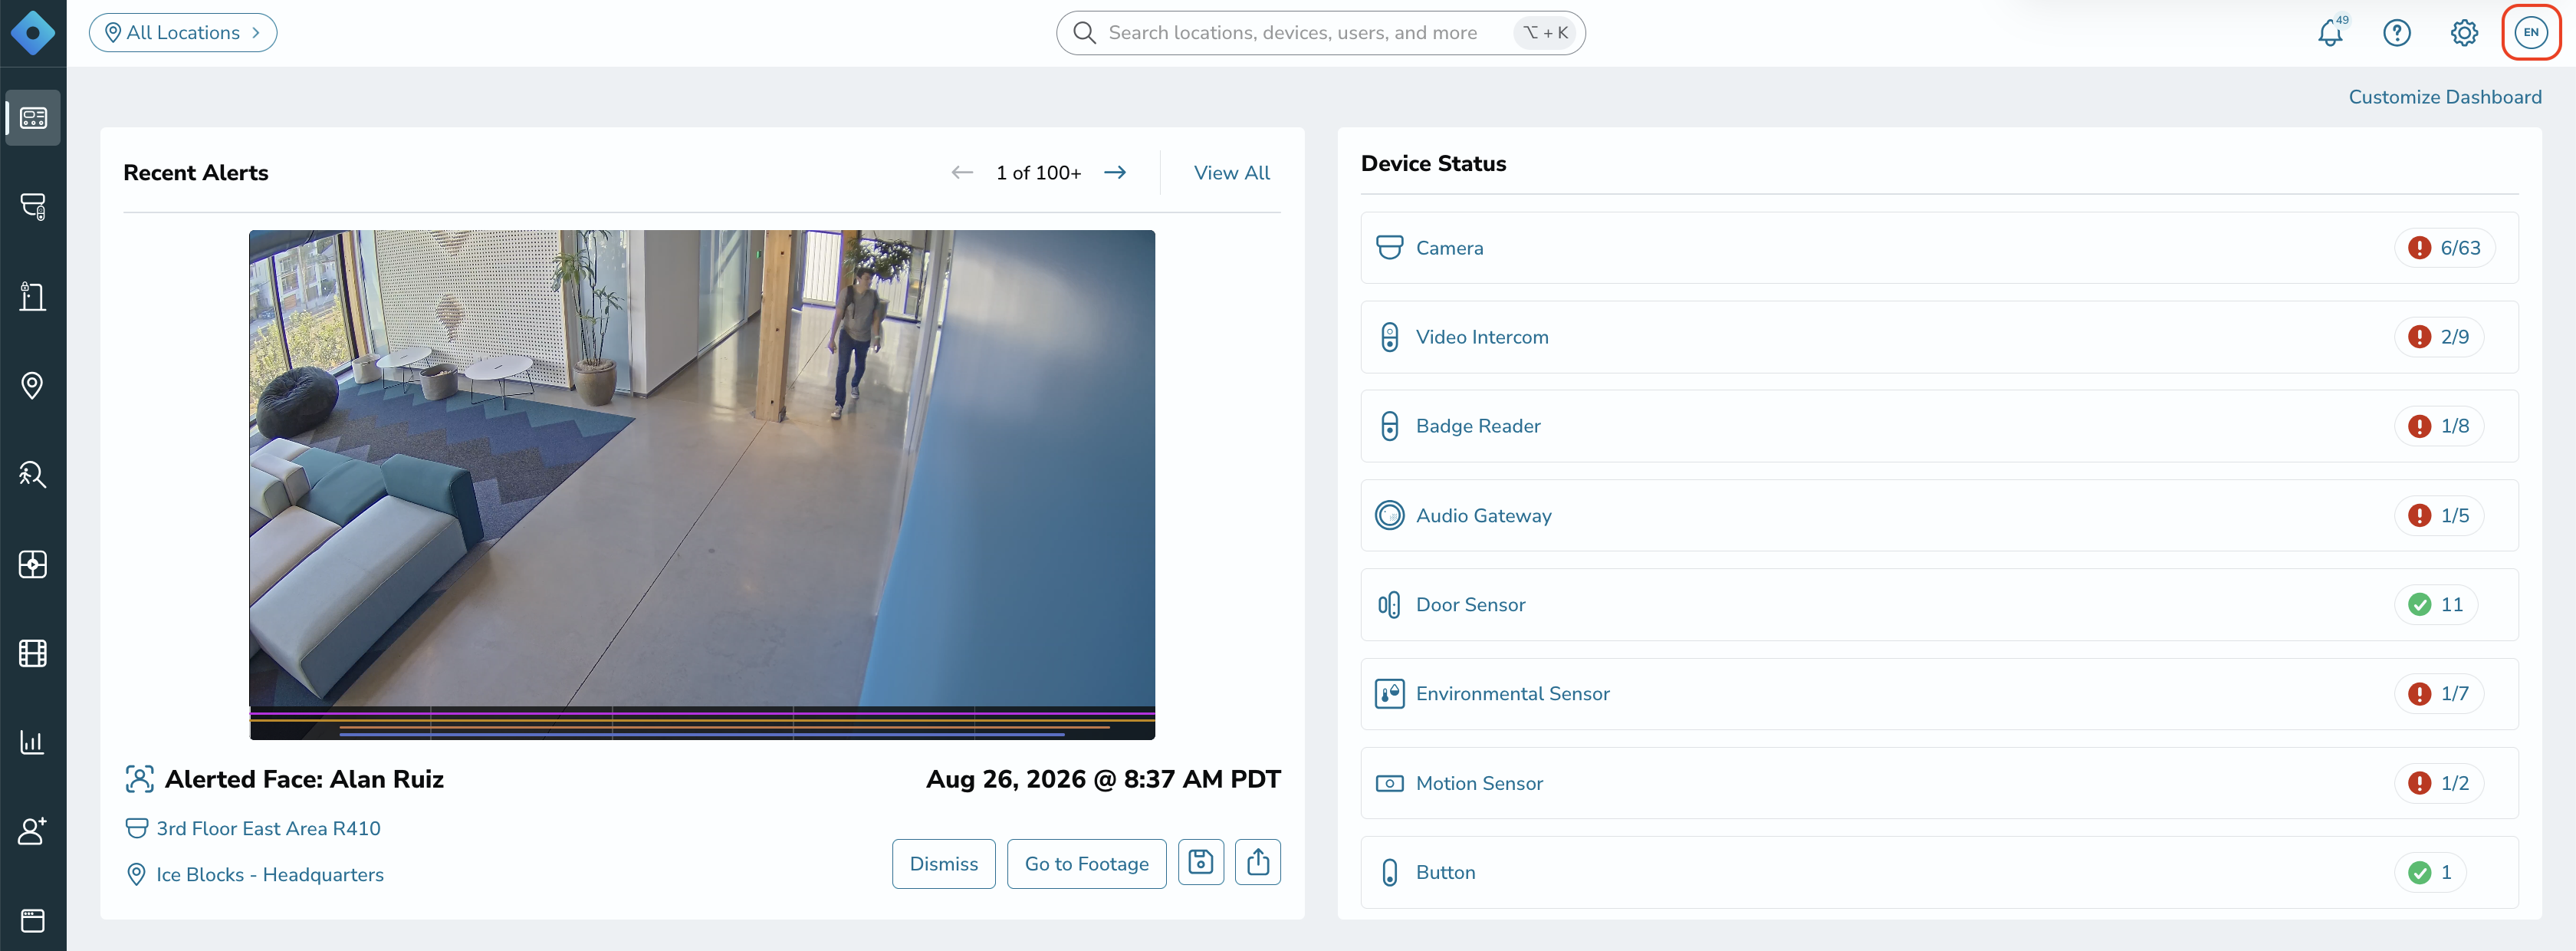Open the Motion Sensor status row
Image resolution: width=2576 pixels, height=951 pixels.
click(x=1939, y=783)
